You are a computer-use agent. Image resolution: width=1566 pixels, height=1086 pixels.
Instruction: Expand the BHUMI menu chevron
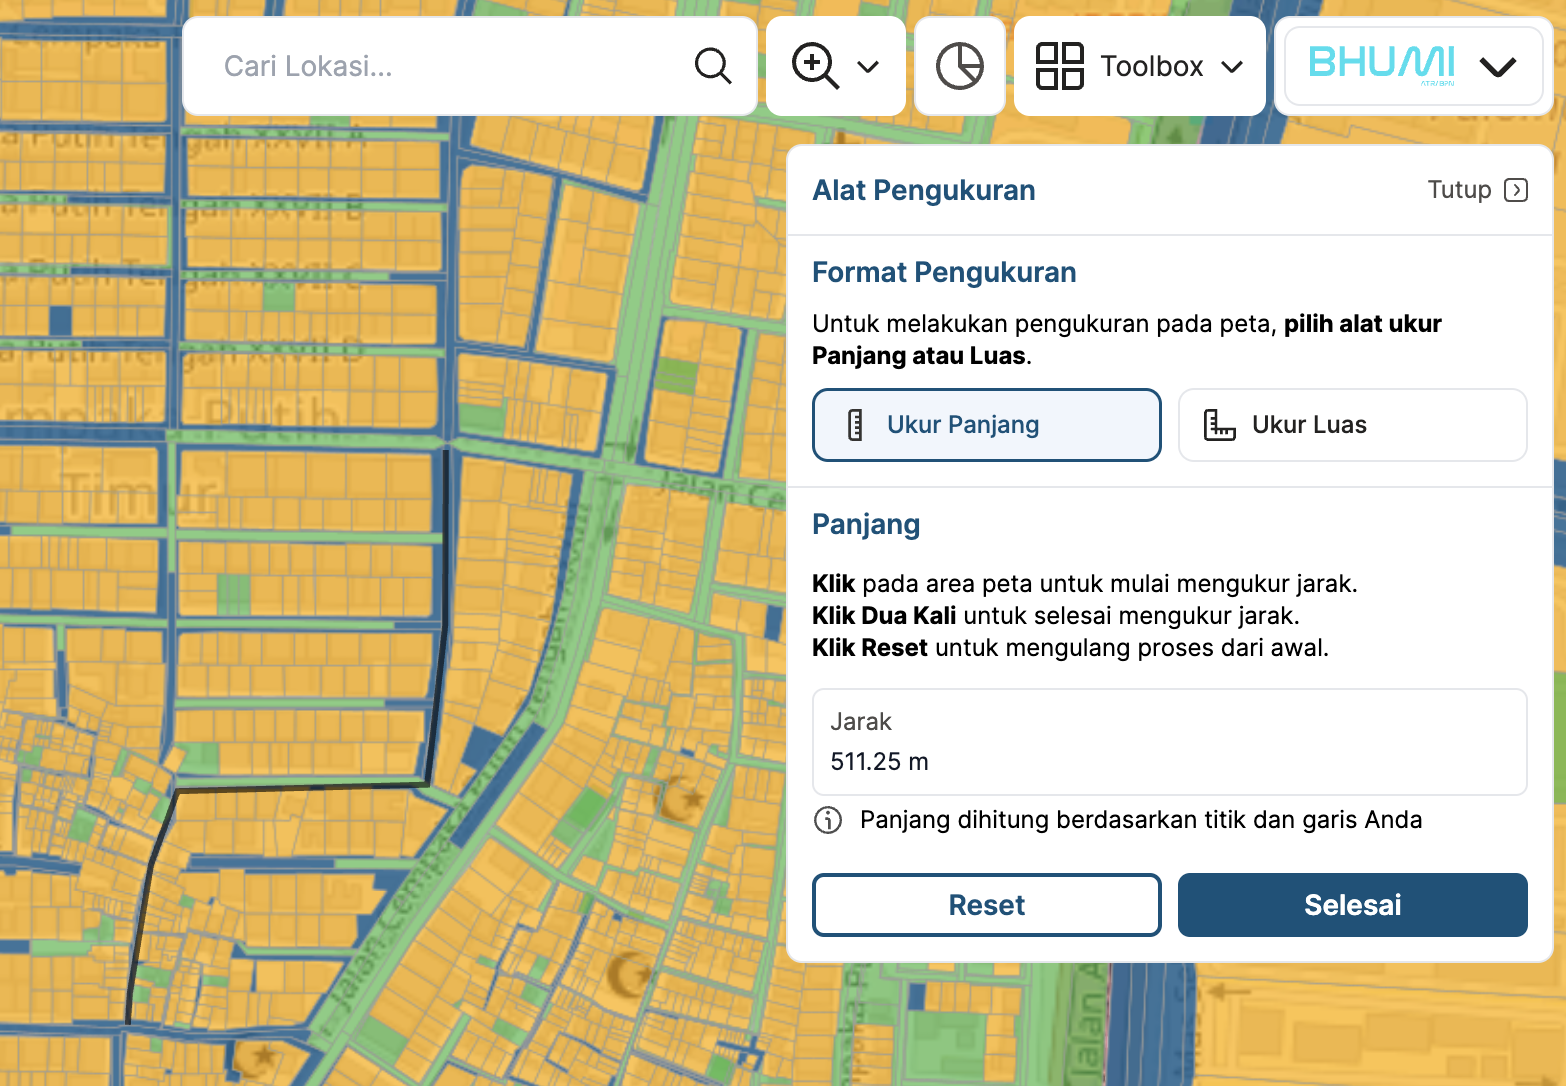point(1498,67)
